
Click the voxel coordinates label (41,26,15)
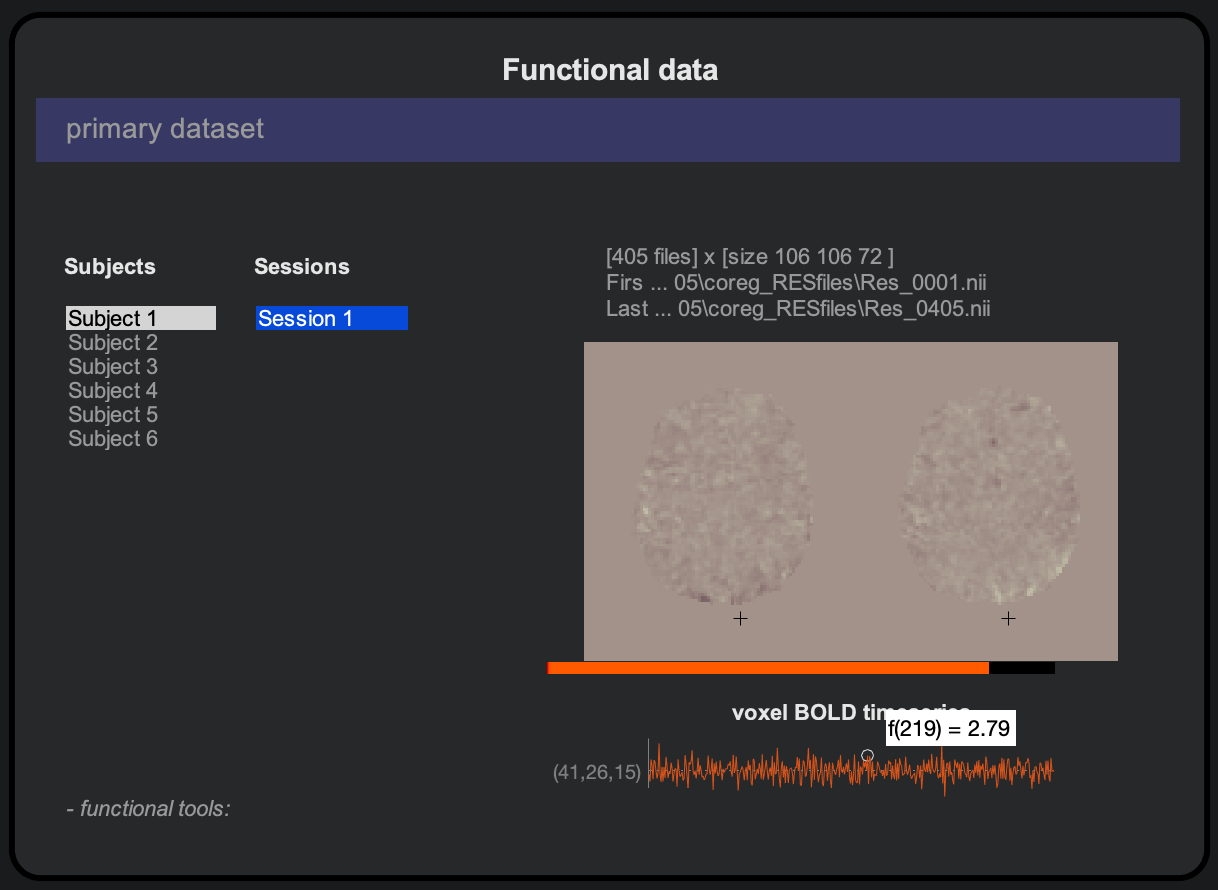(597, 772)
